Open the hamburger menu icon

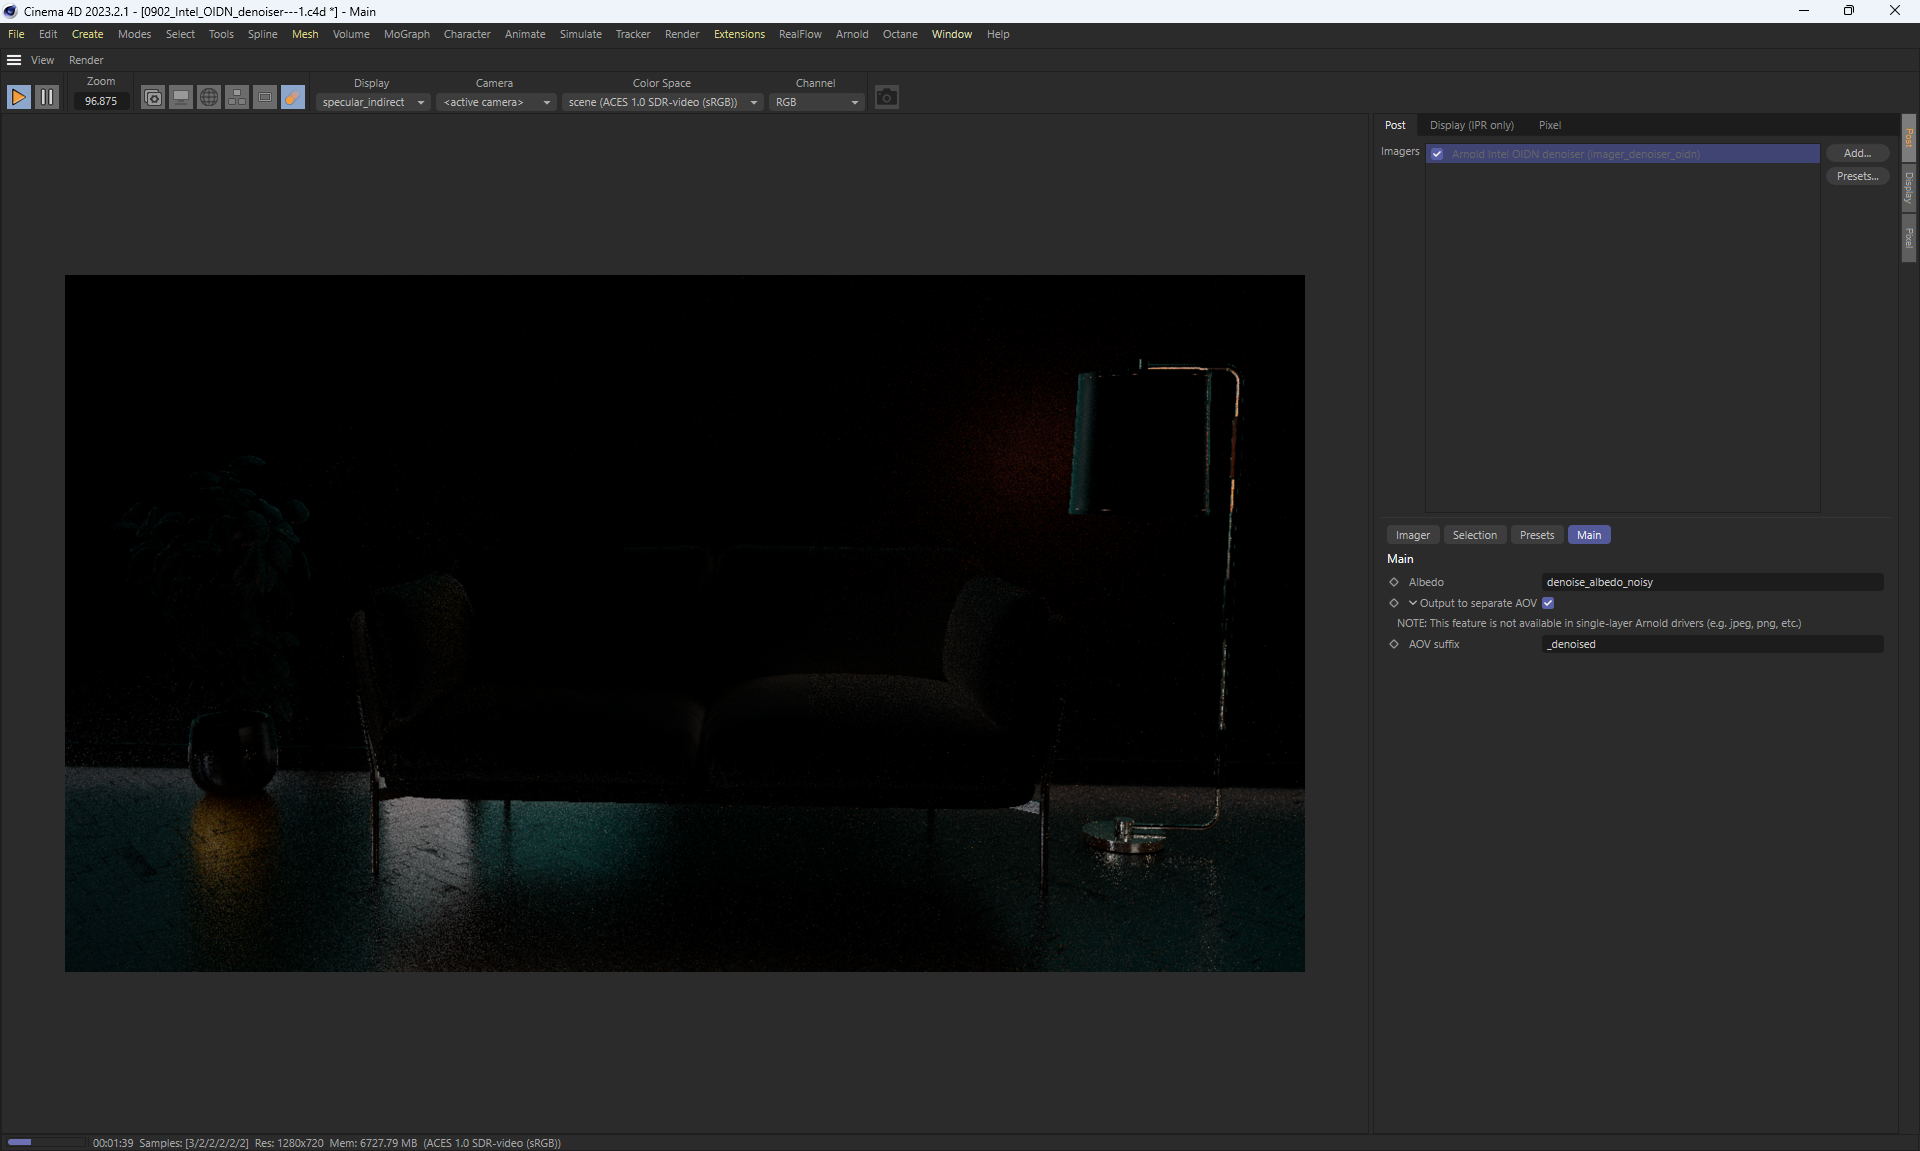tap(14, 60)
